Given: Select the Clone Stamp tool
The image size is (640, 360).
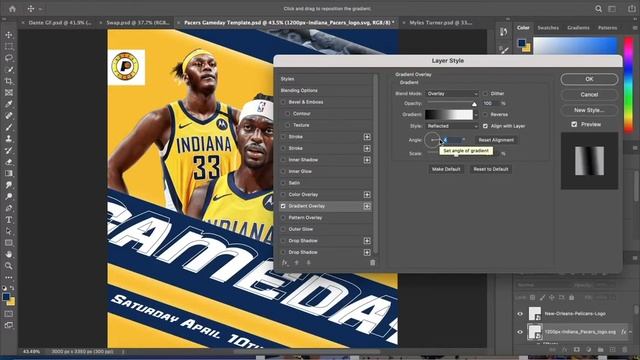Looking at the screenshot, I should point(9,139).
